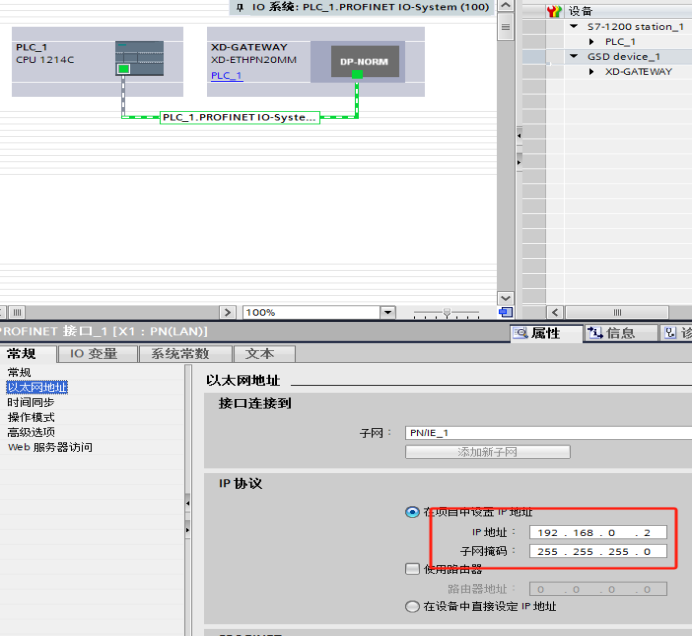Image resolution: width=692 pixels, height=636 pixels.
Task: Switch to the IO 变量 tab
Action: [x=97, y=354]
